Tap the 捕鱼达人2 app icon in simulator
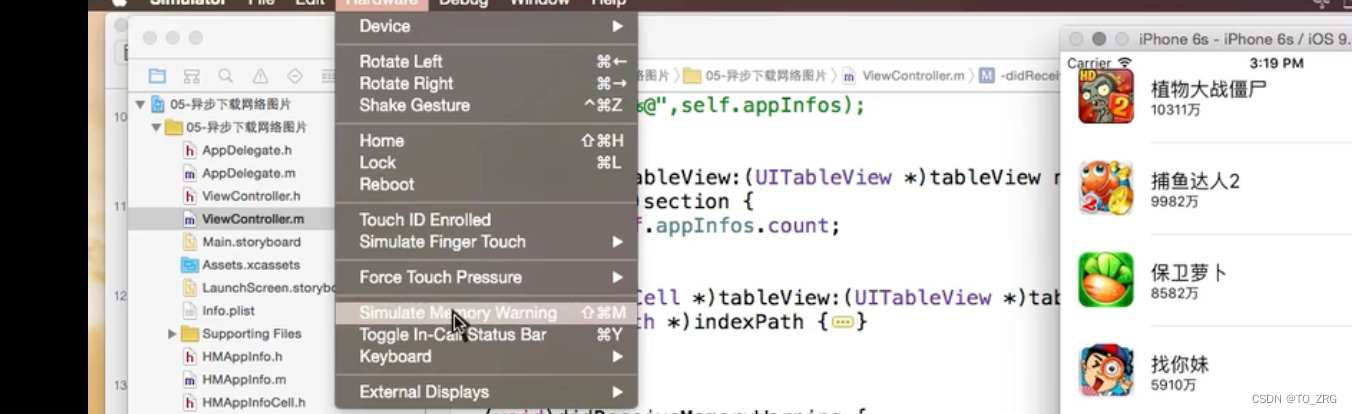This screenshot has height=414, width=1352. pyautogui.click(x=1106, y=187)
